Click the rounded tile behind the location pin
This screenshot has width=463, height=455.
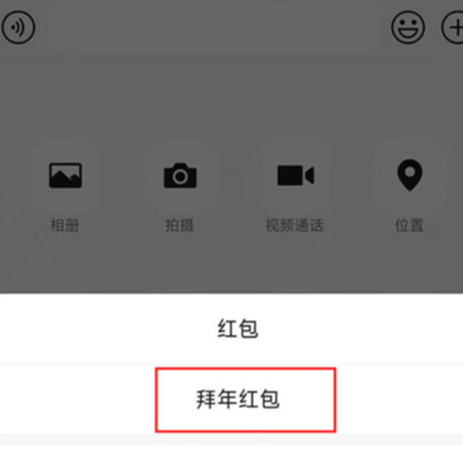pyautogui.click(x=410, y=175)
